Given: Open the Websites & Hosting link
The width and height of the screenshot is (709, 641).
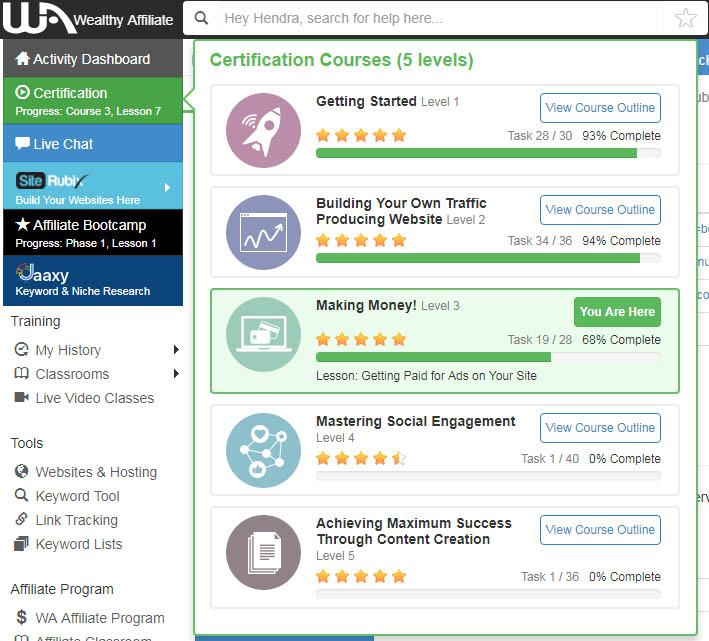Looking at the screenshot, I should pos(96,472).
